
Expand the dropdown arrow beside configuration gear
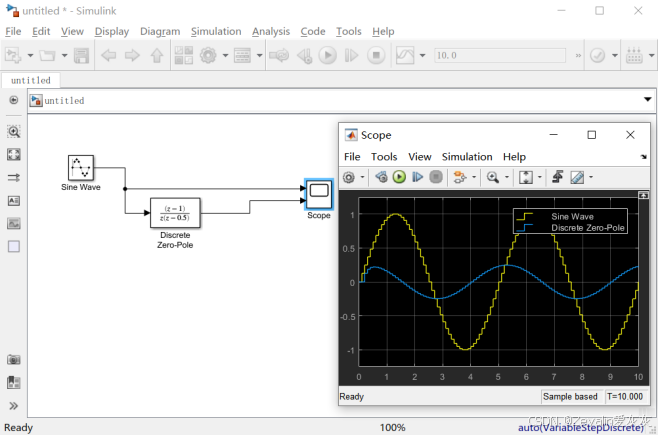[x=225, y=55]
